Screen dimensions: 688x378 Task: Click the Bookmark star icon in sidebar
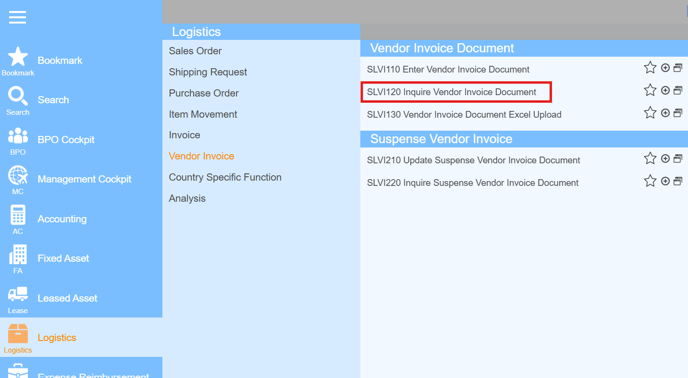click(x=18, y=57)
